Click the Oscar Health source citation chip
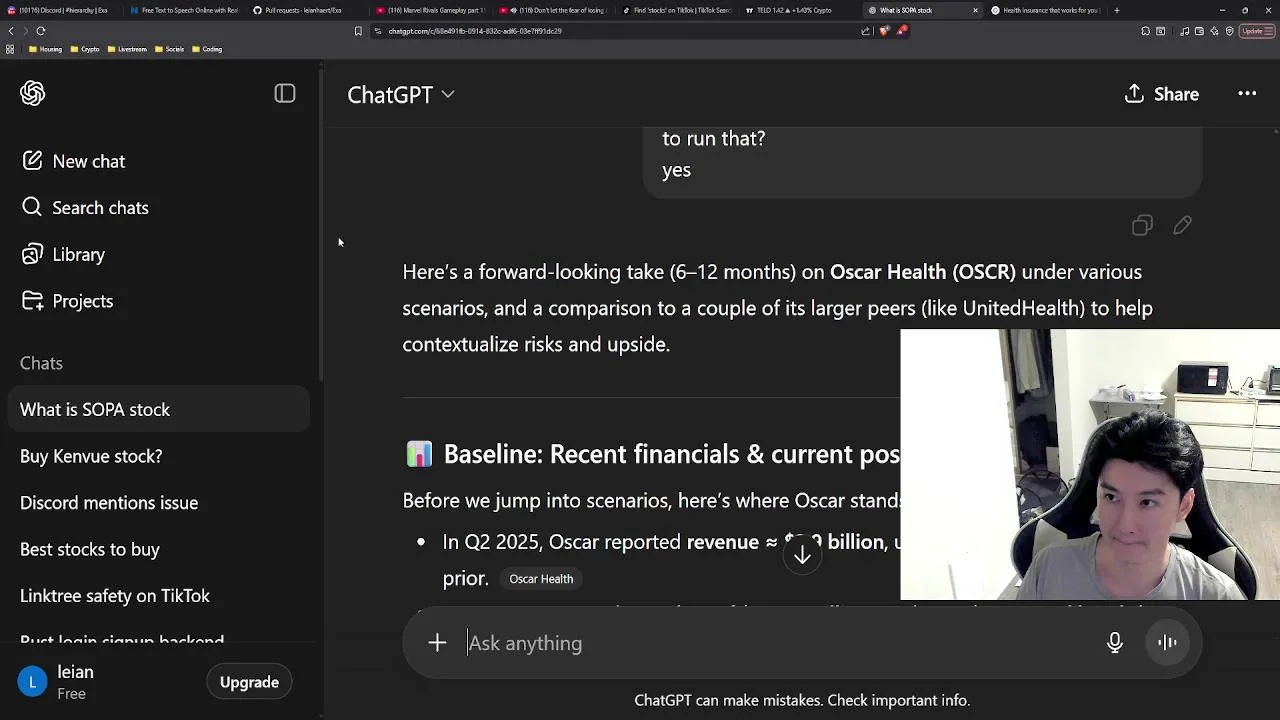 tap(541, 579)
